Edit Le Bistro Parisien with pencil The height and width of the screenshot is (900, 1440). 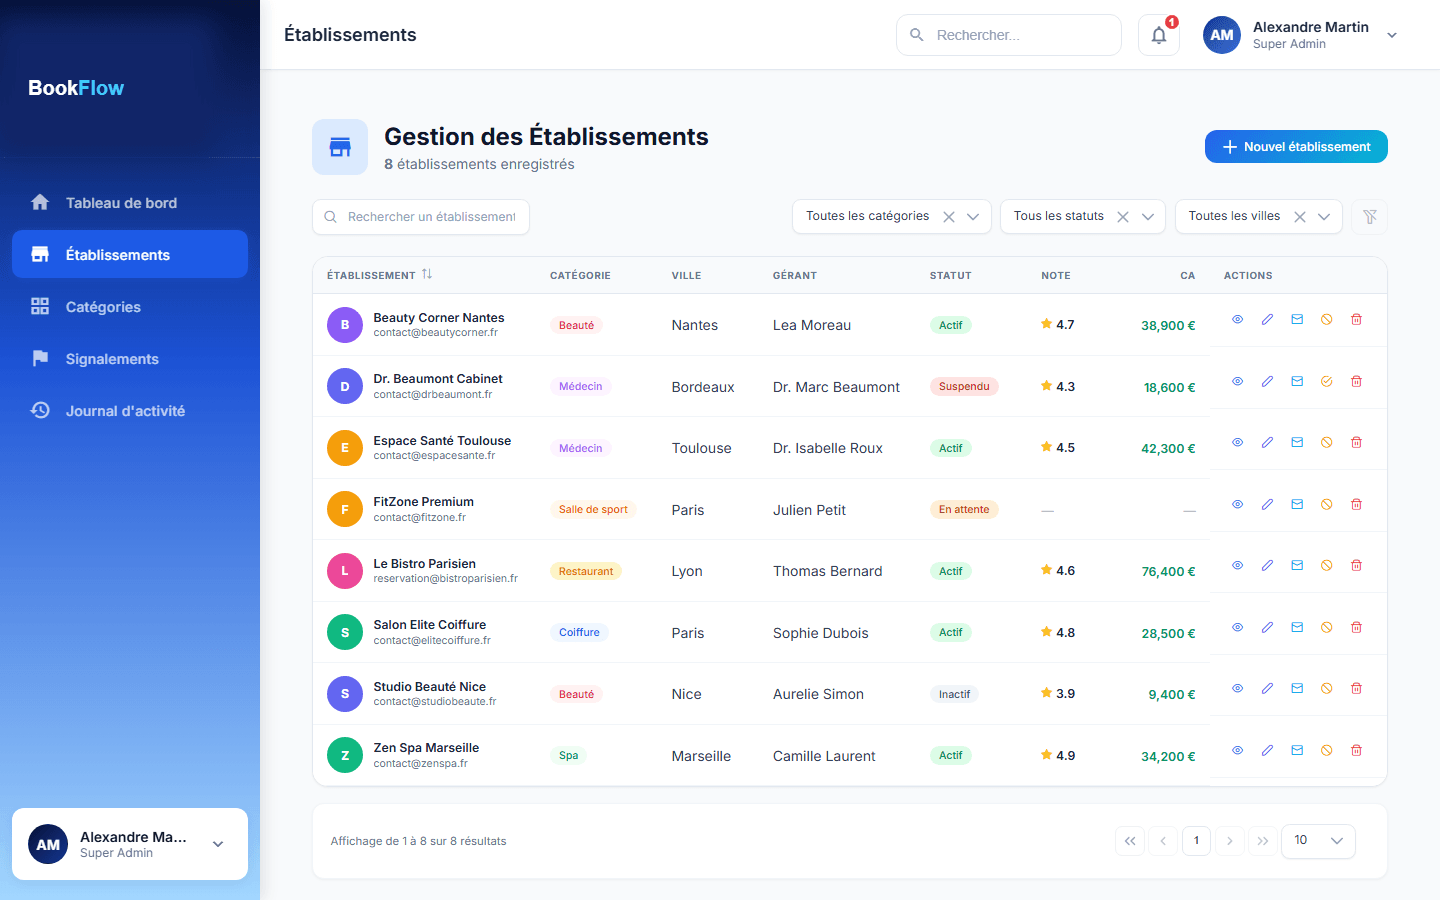tap(1267, 566)
